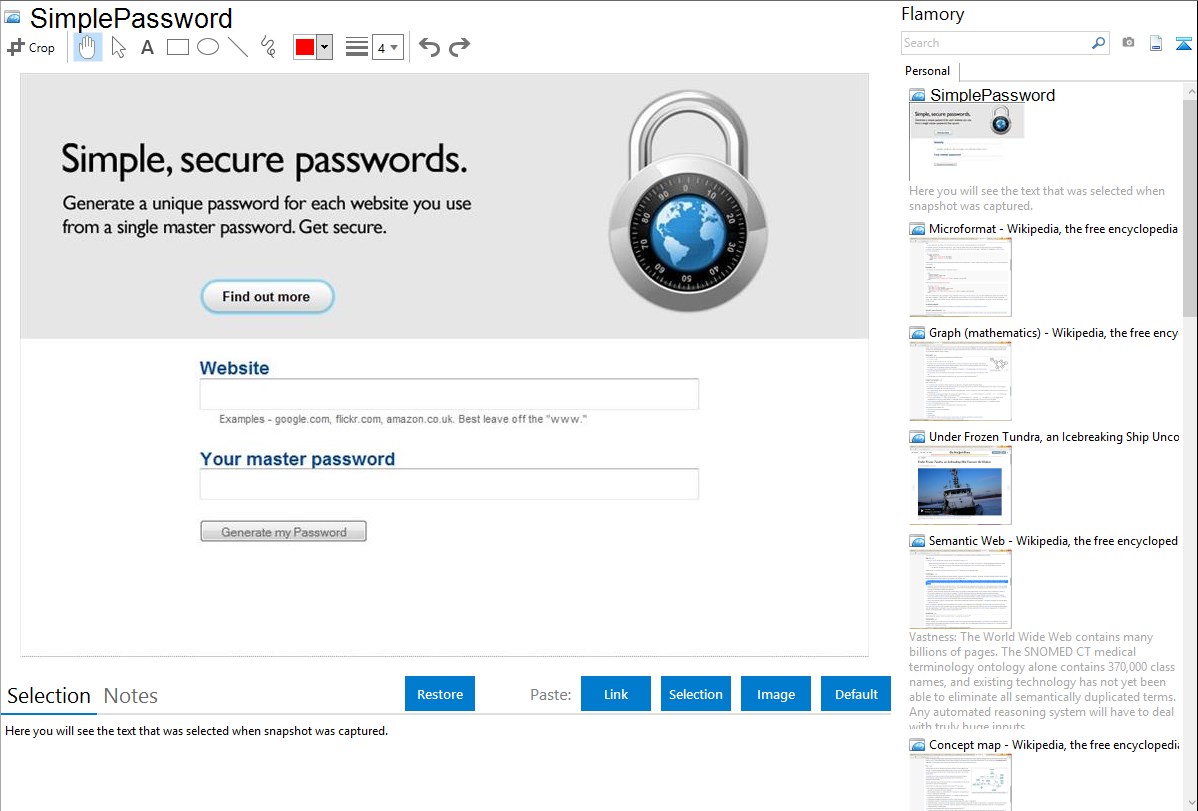Choose the arrow pointer tool
The height and width of the screenshot is (811, 1198).
point(118,47)
